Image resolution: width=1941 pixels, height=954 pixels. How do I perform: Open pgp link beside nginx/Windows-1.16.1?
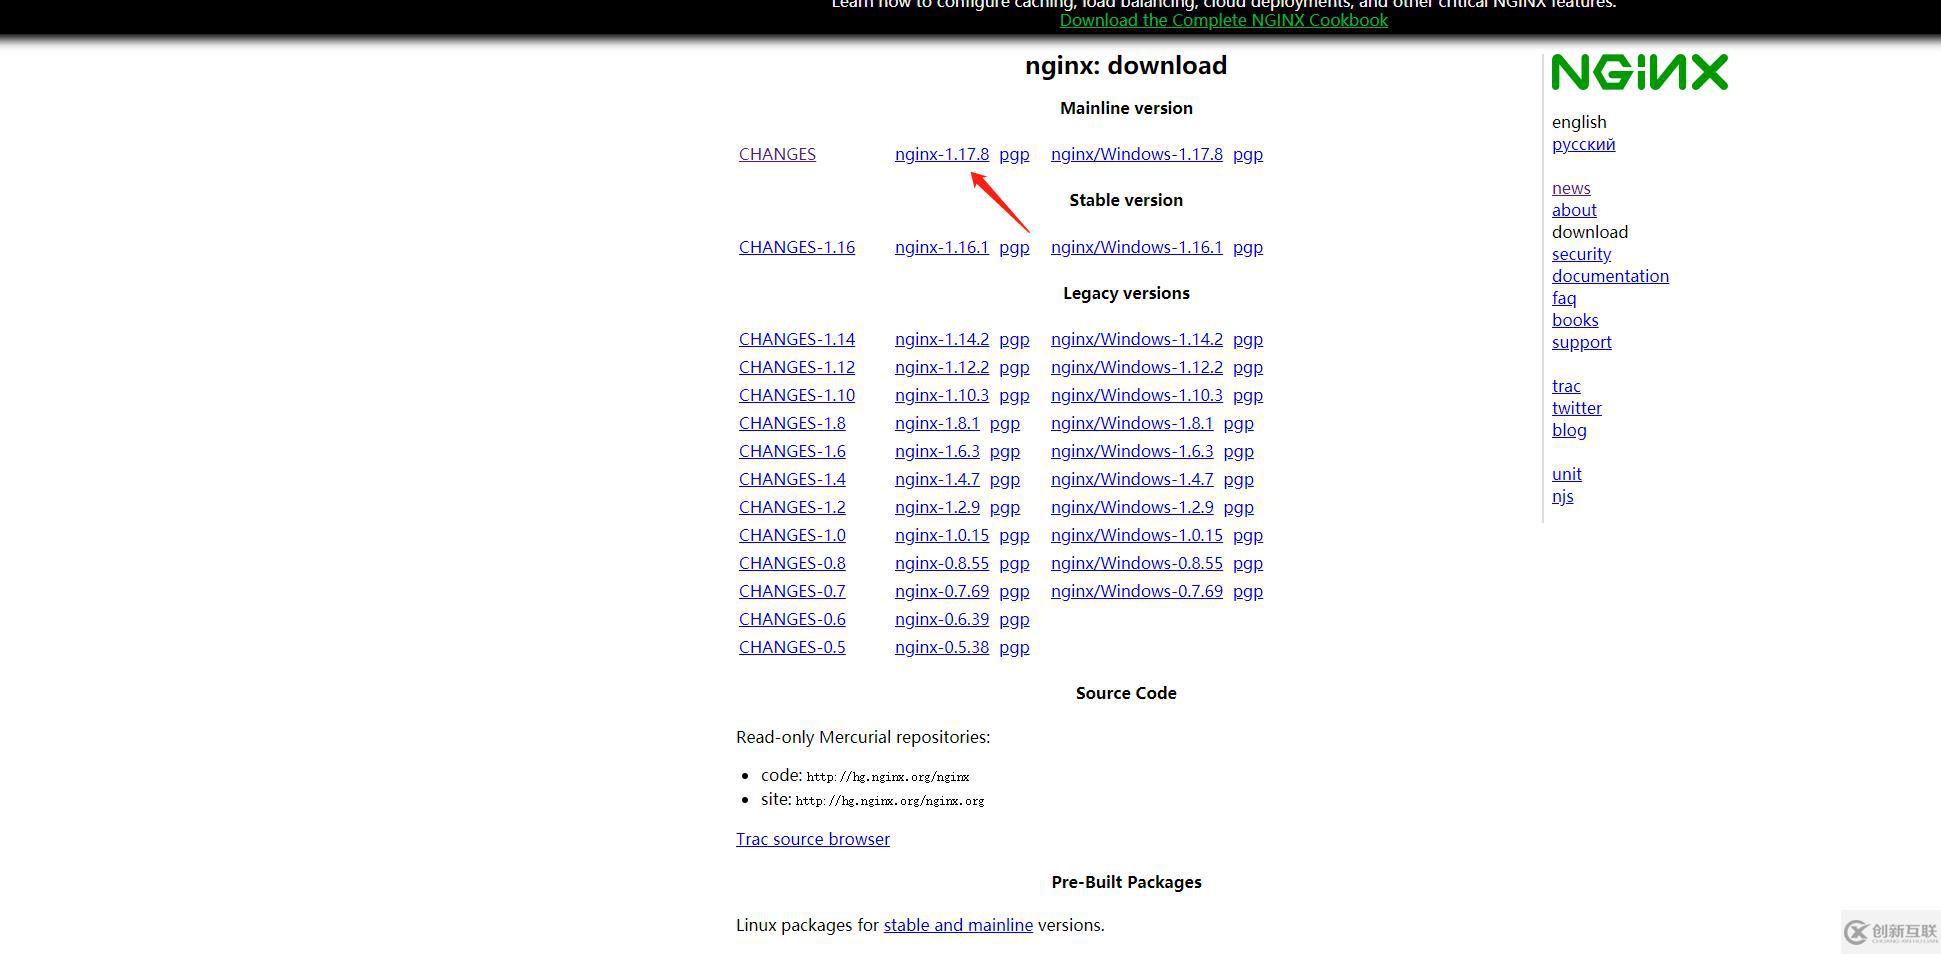(x=1248, y=248)
